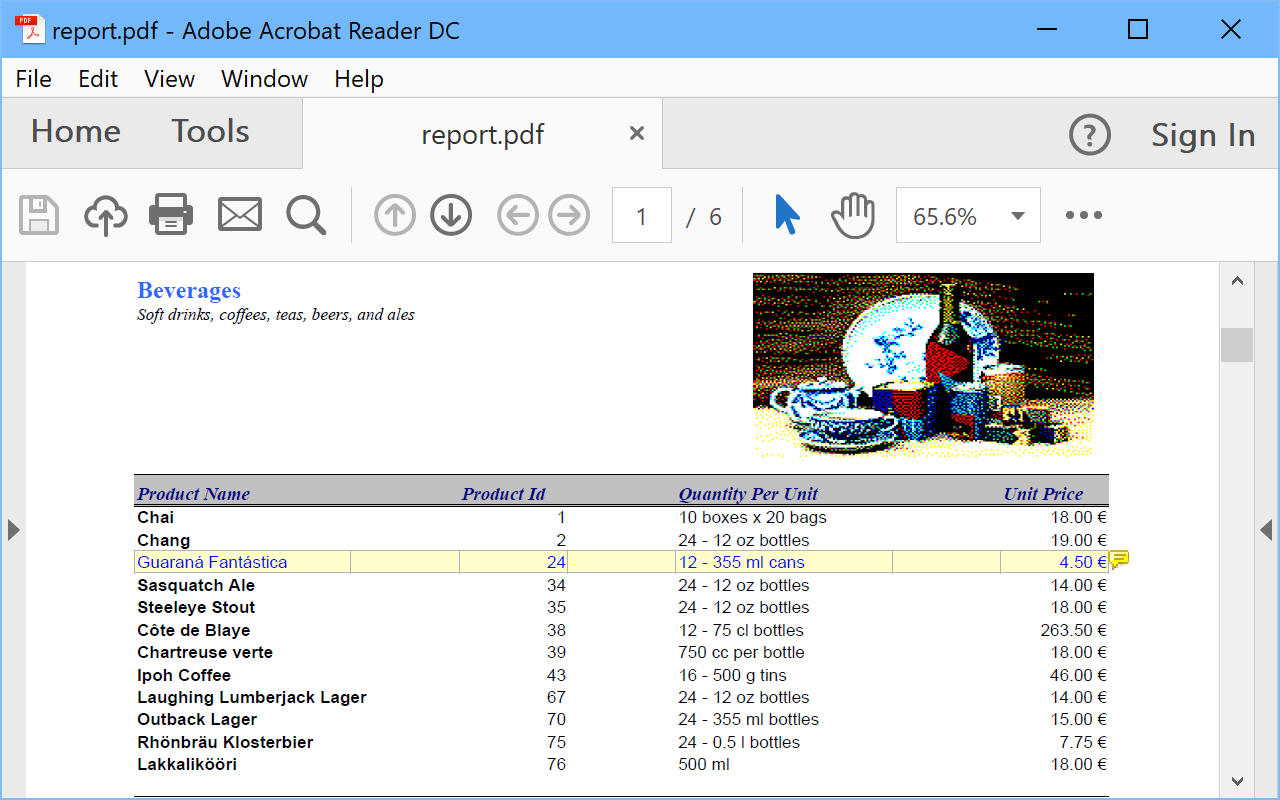Open the yellow comment note icon
The width and height of the screenshot is (1280, 800).
1119,559
